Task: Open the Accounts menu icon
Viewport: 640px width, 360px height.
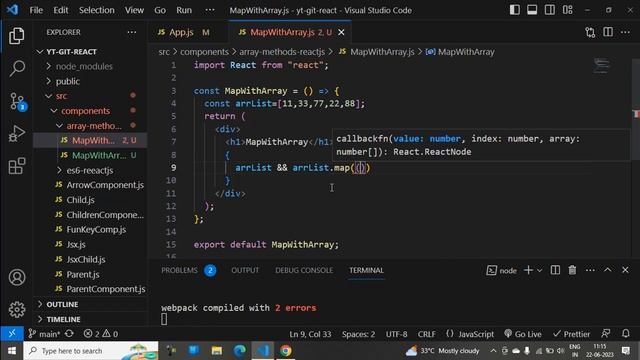Action: click(x=17, y=277)
